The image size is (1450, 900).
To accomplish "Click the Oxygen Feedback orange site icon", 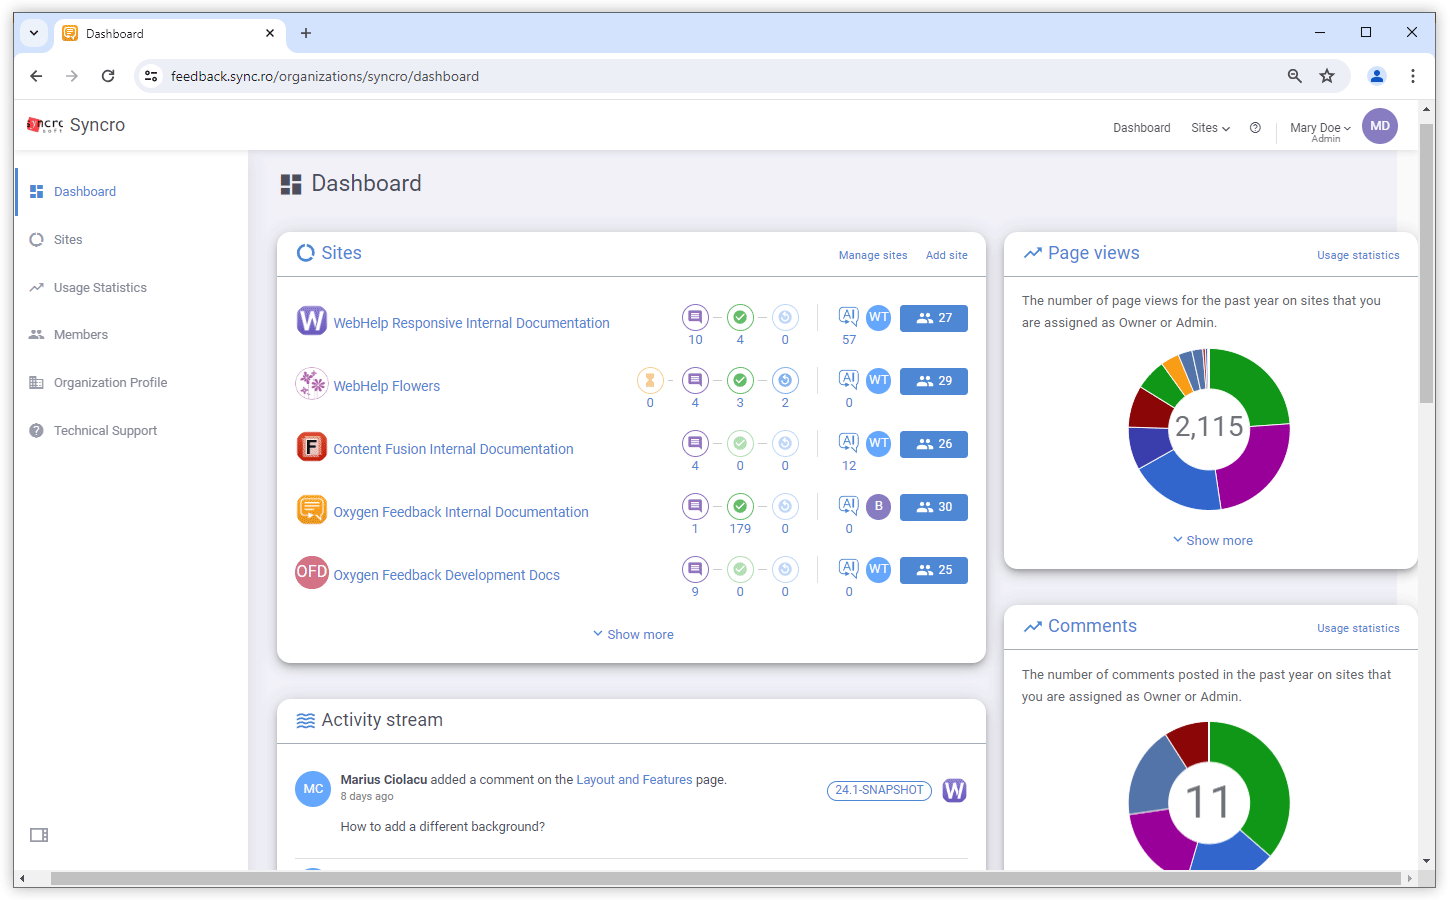I will [312, 509].
